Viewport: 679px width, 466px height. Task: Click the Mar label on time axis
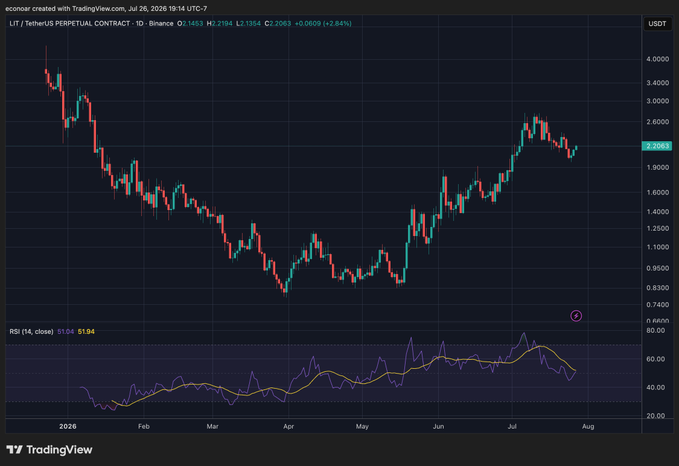212,427
